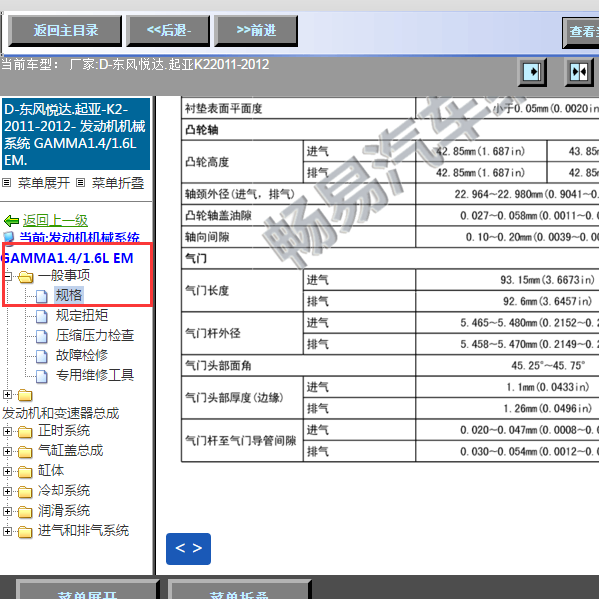The height and width of the screenshot is (599, 599).
Task: Expand the 气缸盖总成 node
Action: point(7,452)
